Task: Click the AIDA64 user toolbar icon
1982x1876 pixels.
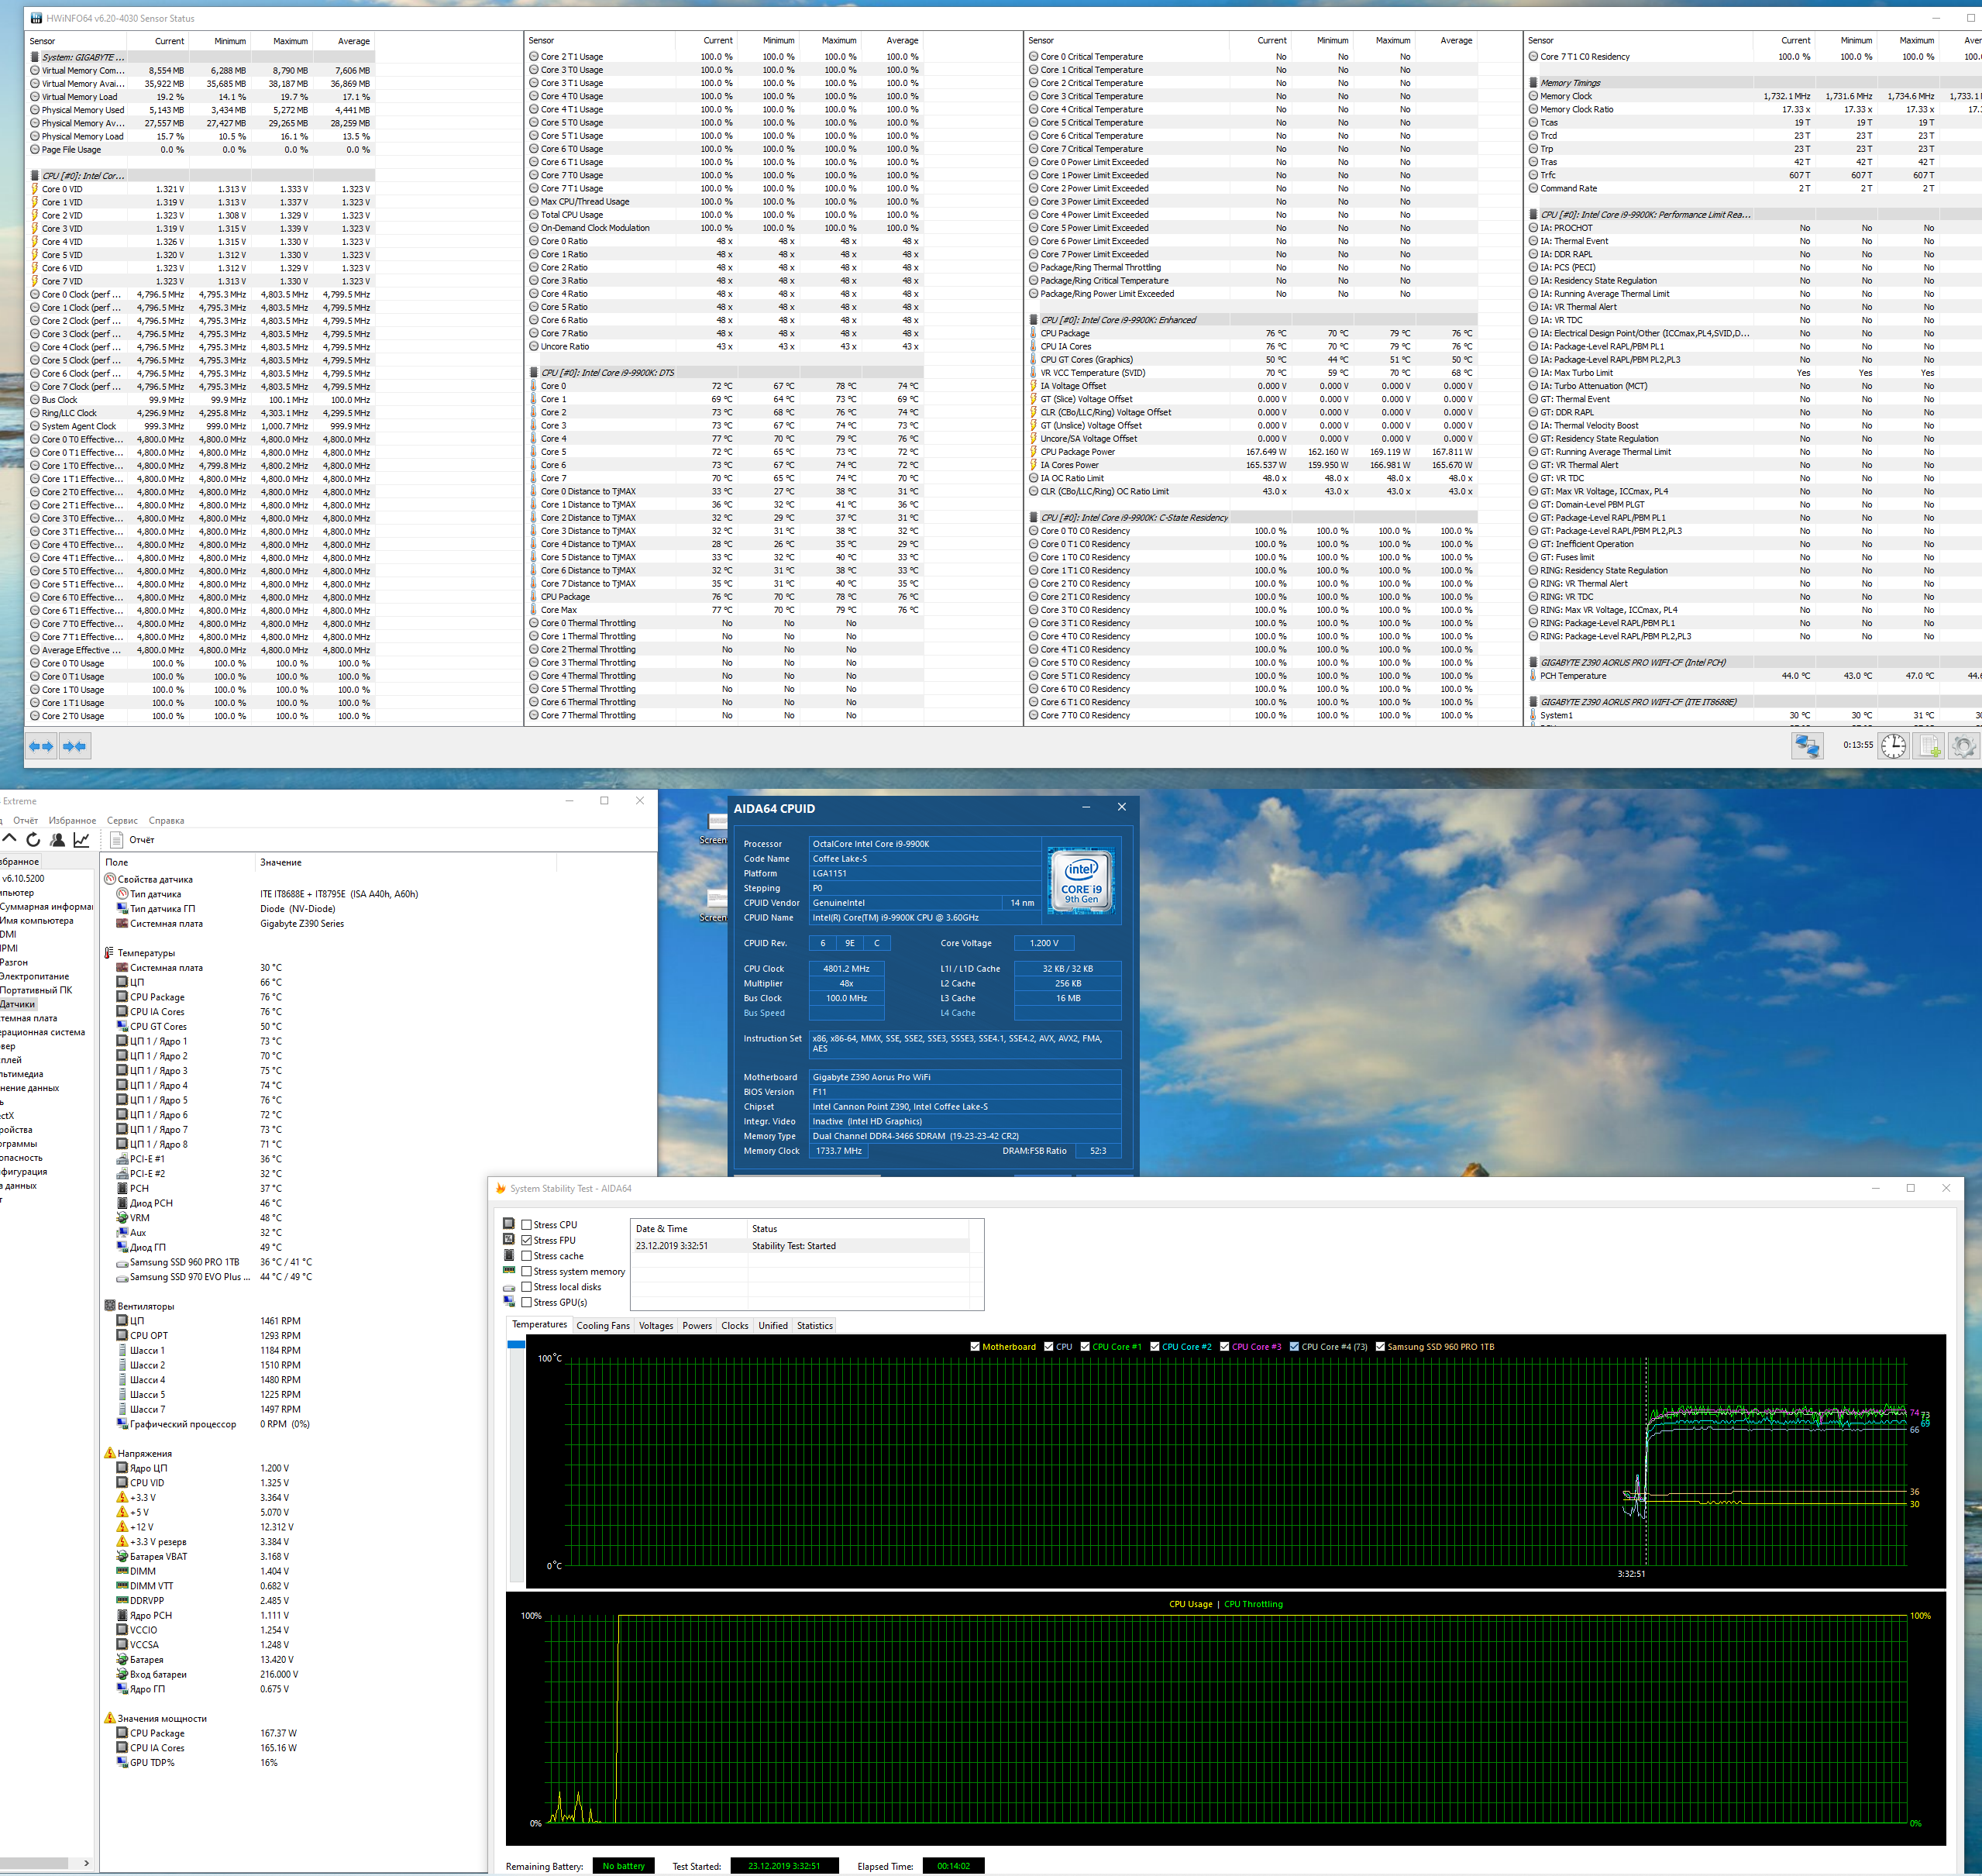Action: pyautogui.click(x=57, y=840)
